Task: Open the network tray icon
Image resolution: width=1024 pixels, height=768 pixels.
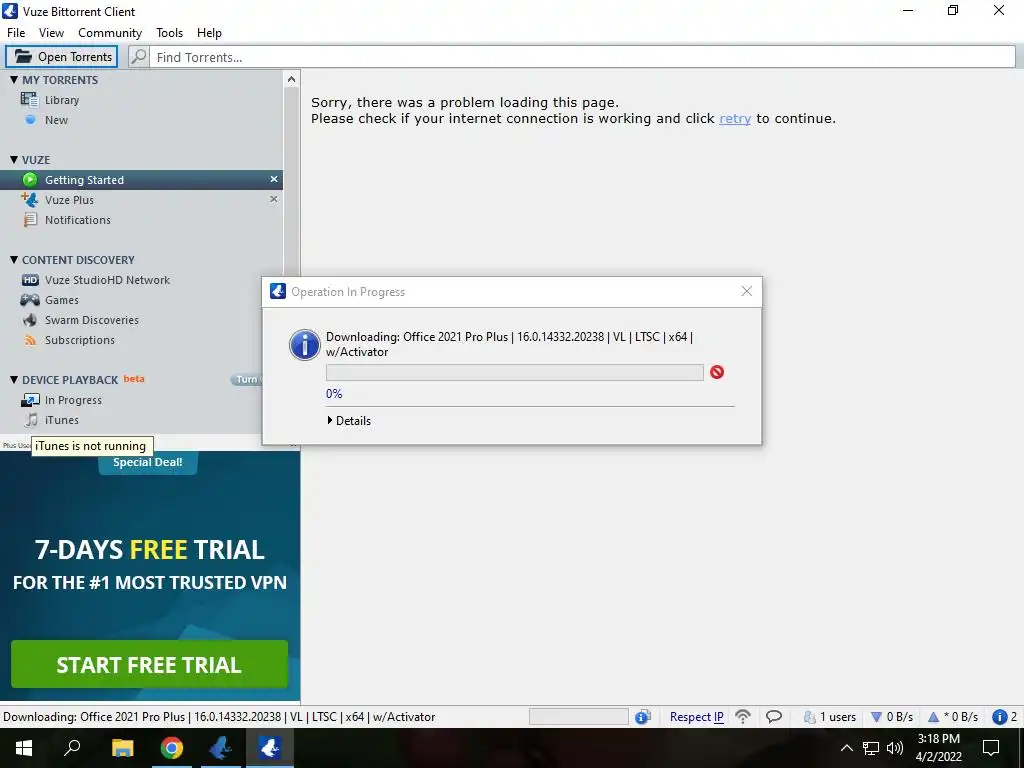Action: [x=871, y=748]
